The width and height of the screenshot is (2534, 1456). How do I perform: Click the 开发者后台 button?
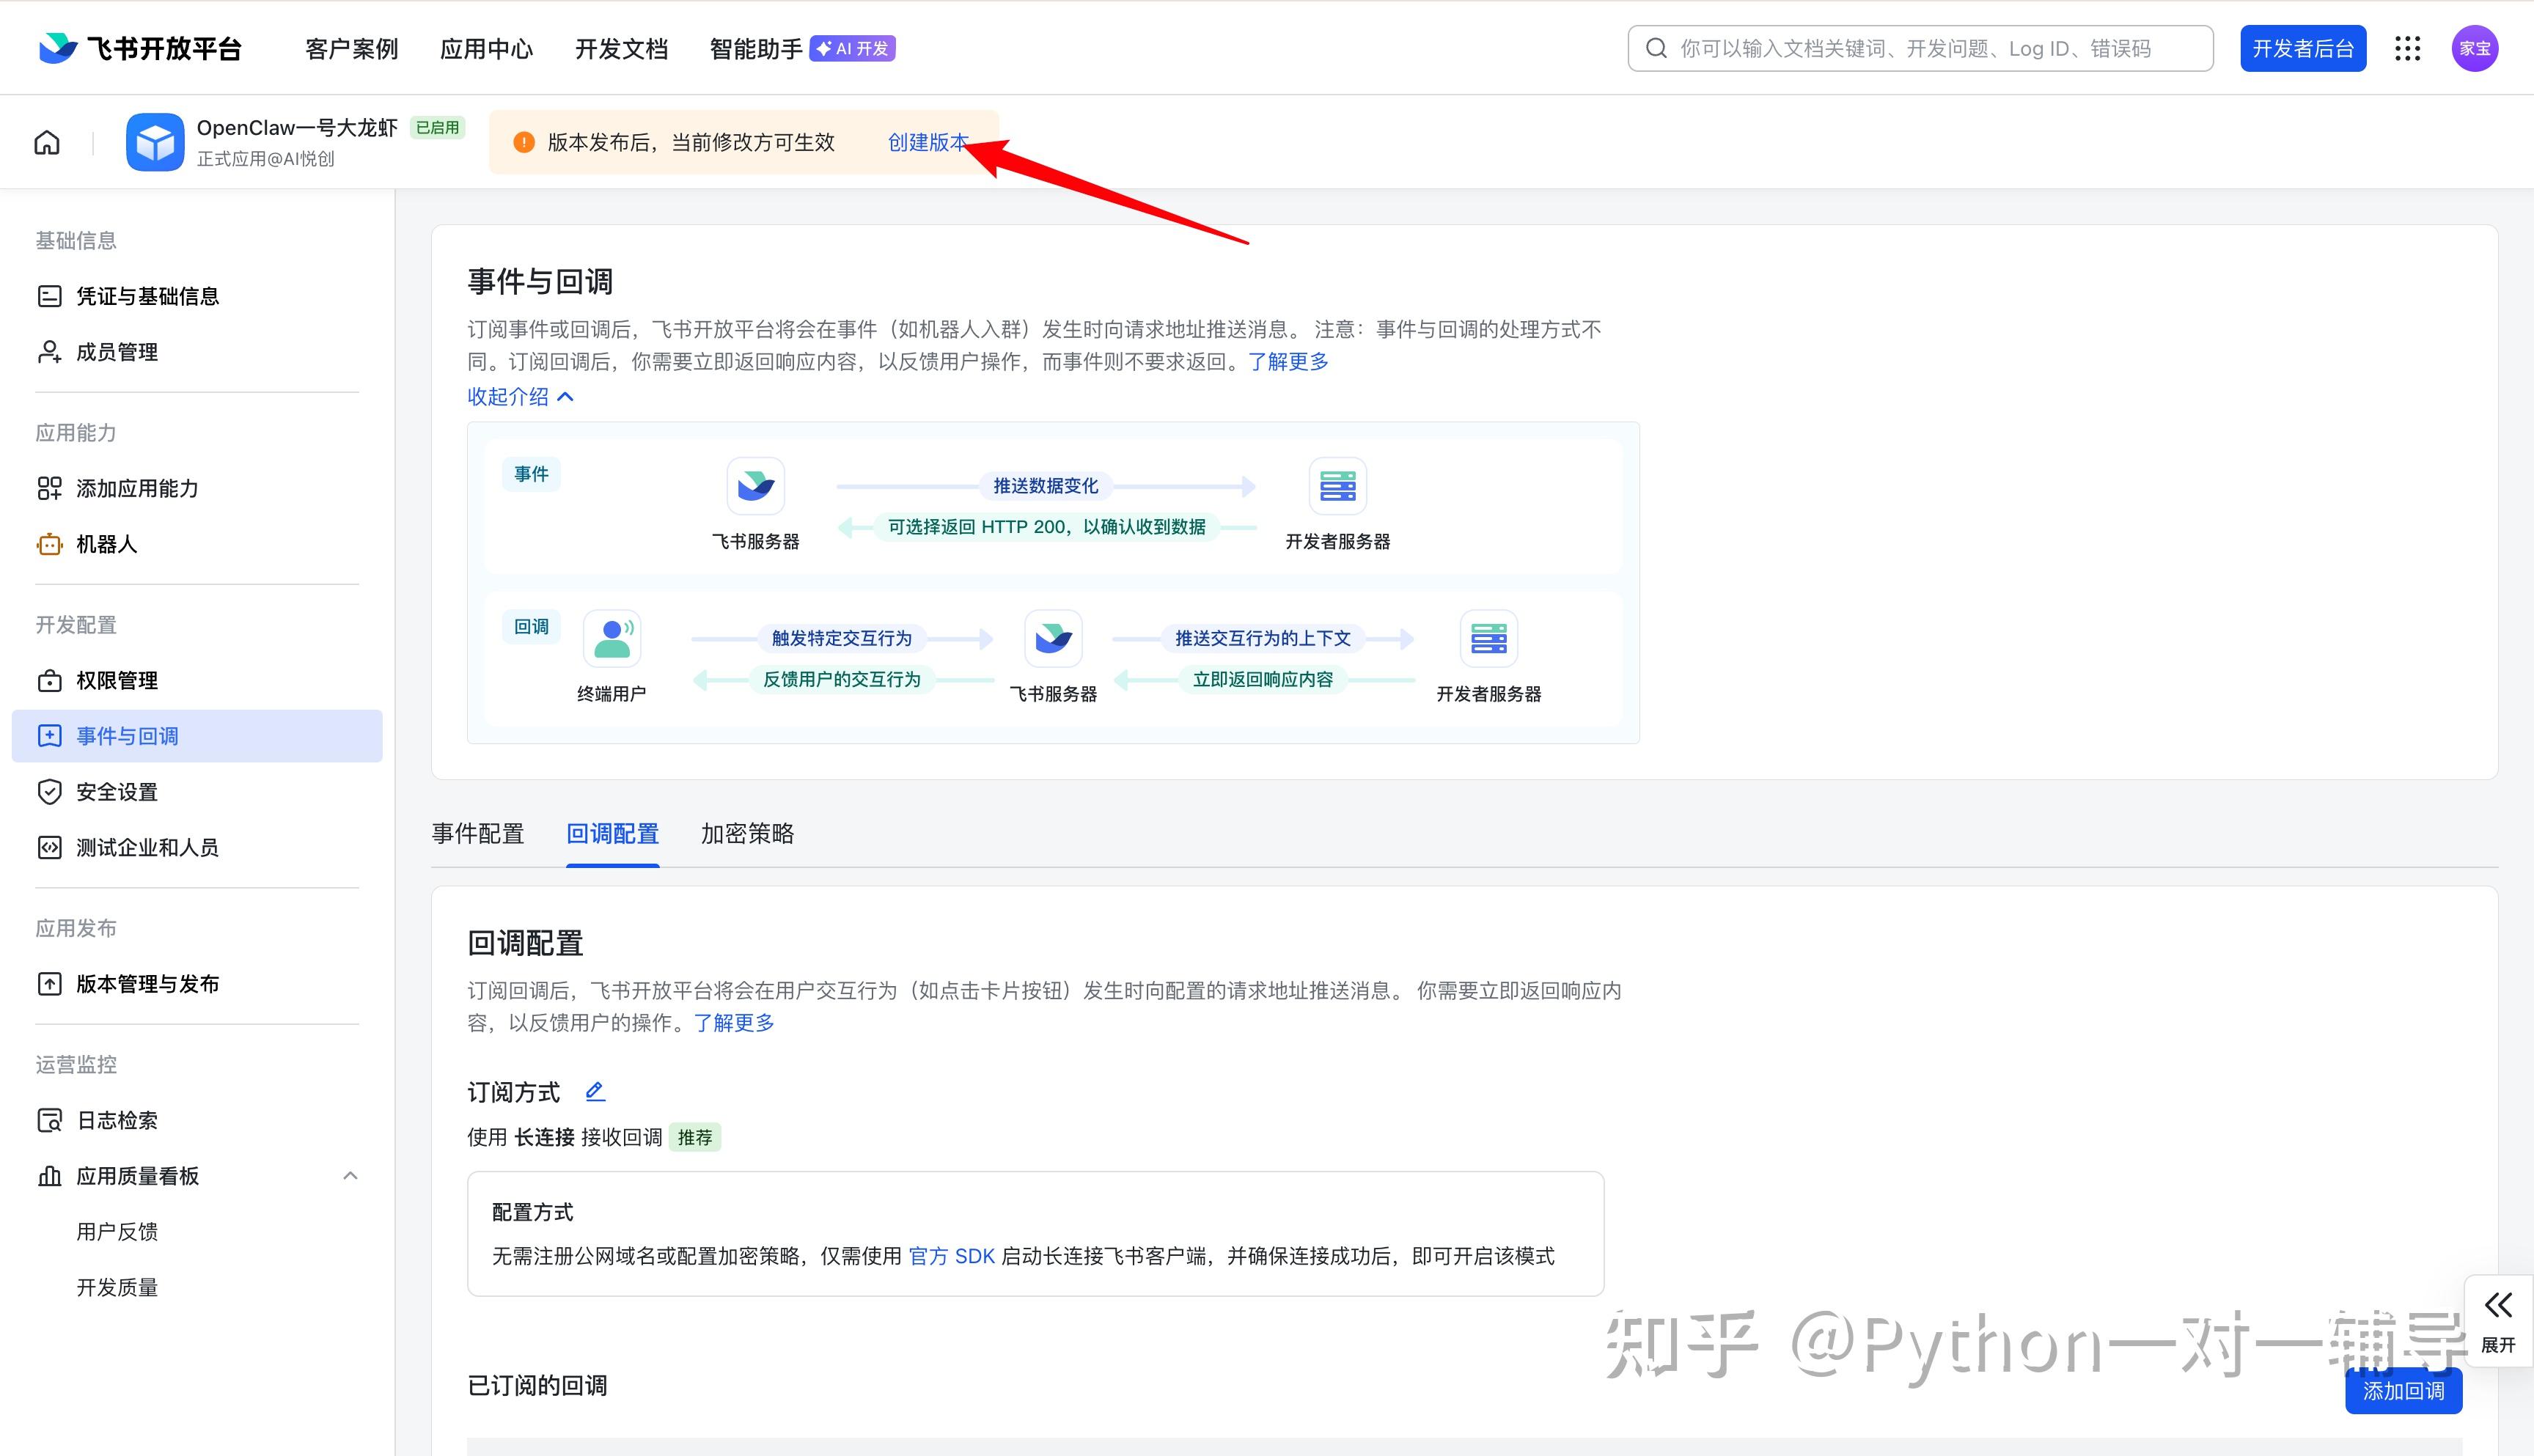pyautogui.click(x=2302, y=49)
